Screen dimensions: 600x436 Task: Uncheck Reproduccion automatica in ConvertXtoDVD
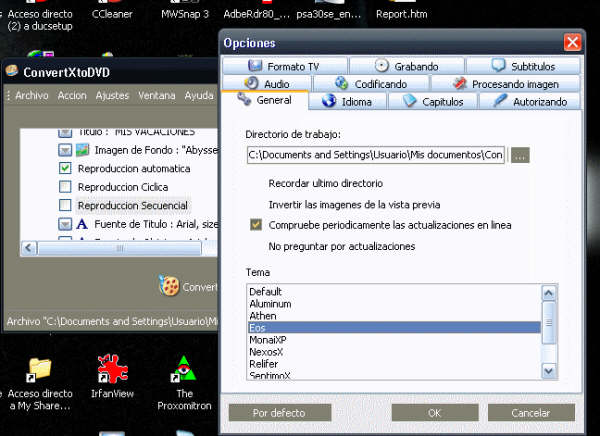coord(65,168)
